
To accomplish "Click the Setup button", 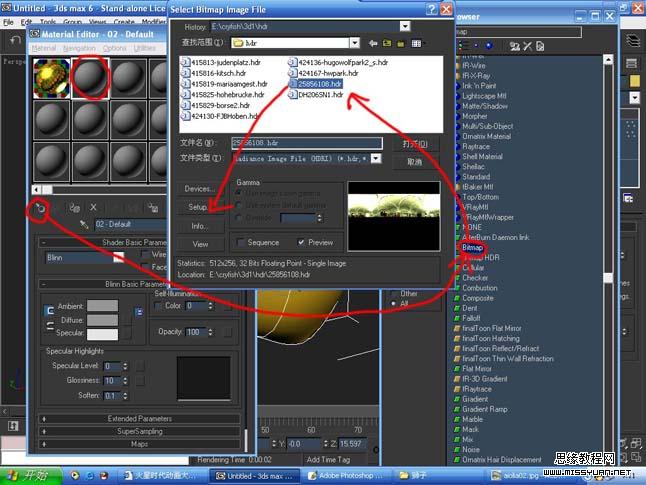I will click(200, 207).
